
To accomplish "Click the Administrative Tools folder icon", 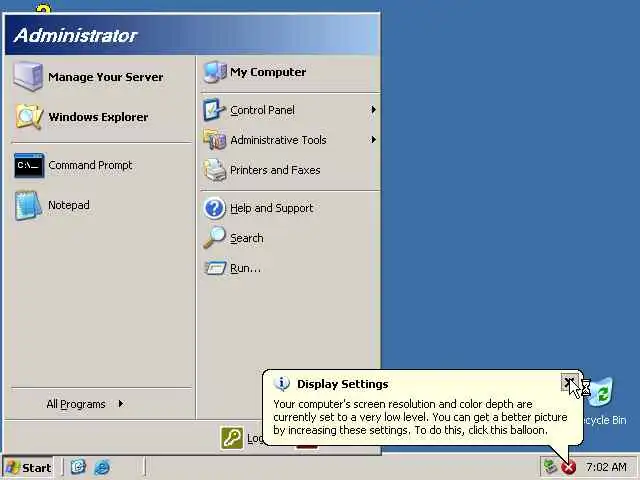I will [x=215, y=140].
